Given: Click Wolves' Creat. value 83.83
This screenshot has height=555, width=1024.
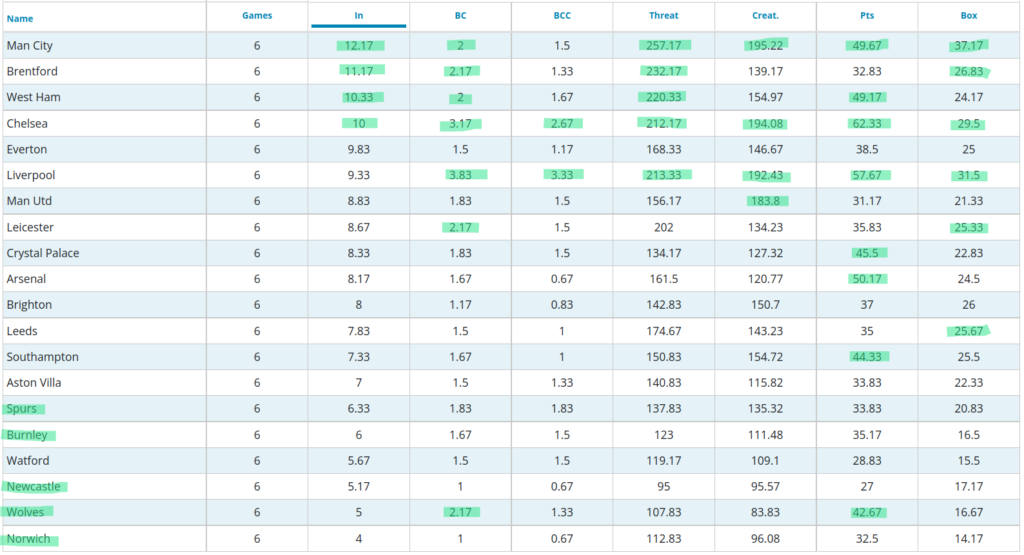Looking at the screenshot, I should [765, 513].
